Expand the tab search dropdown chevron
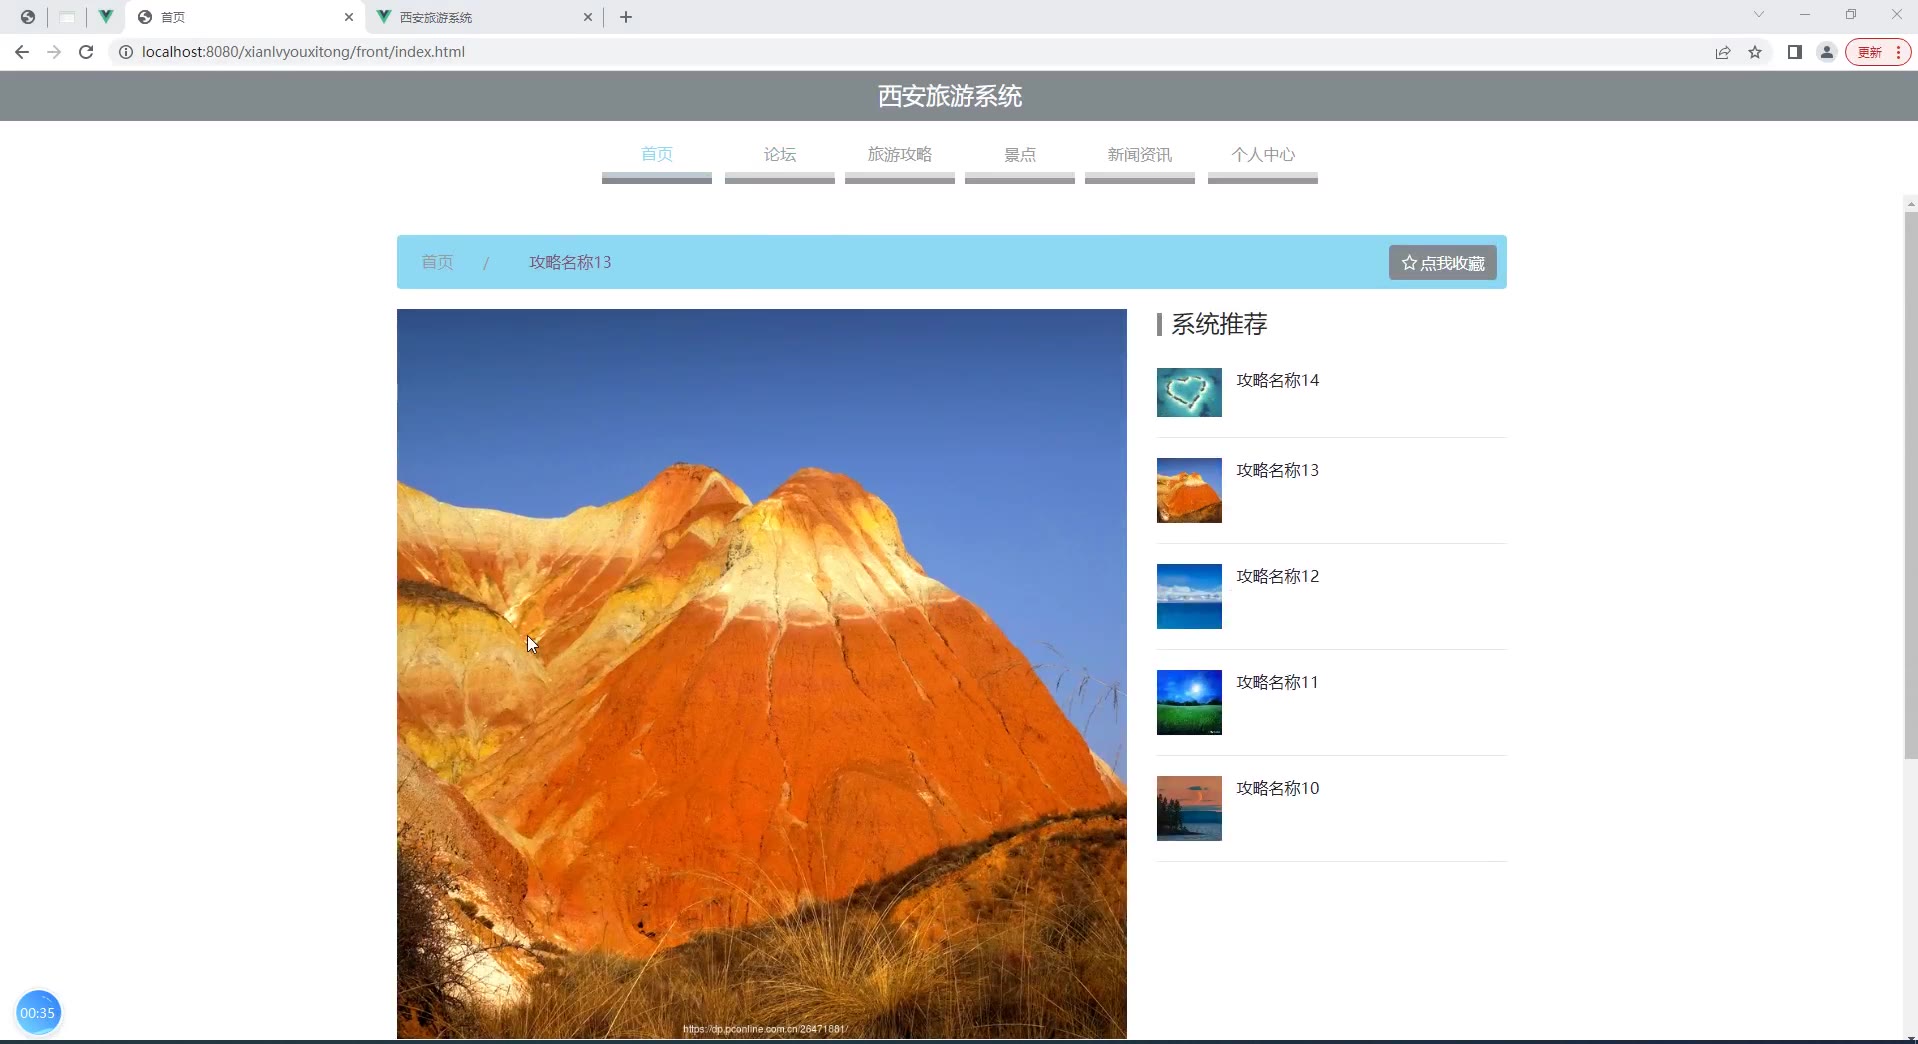 tap(1759, 15)
